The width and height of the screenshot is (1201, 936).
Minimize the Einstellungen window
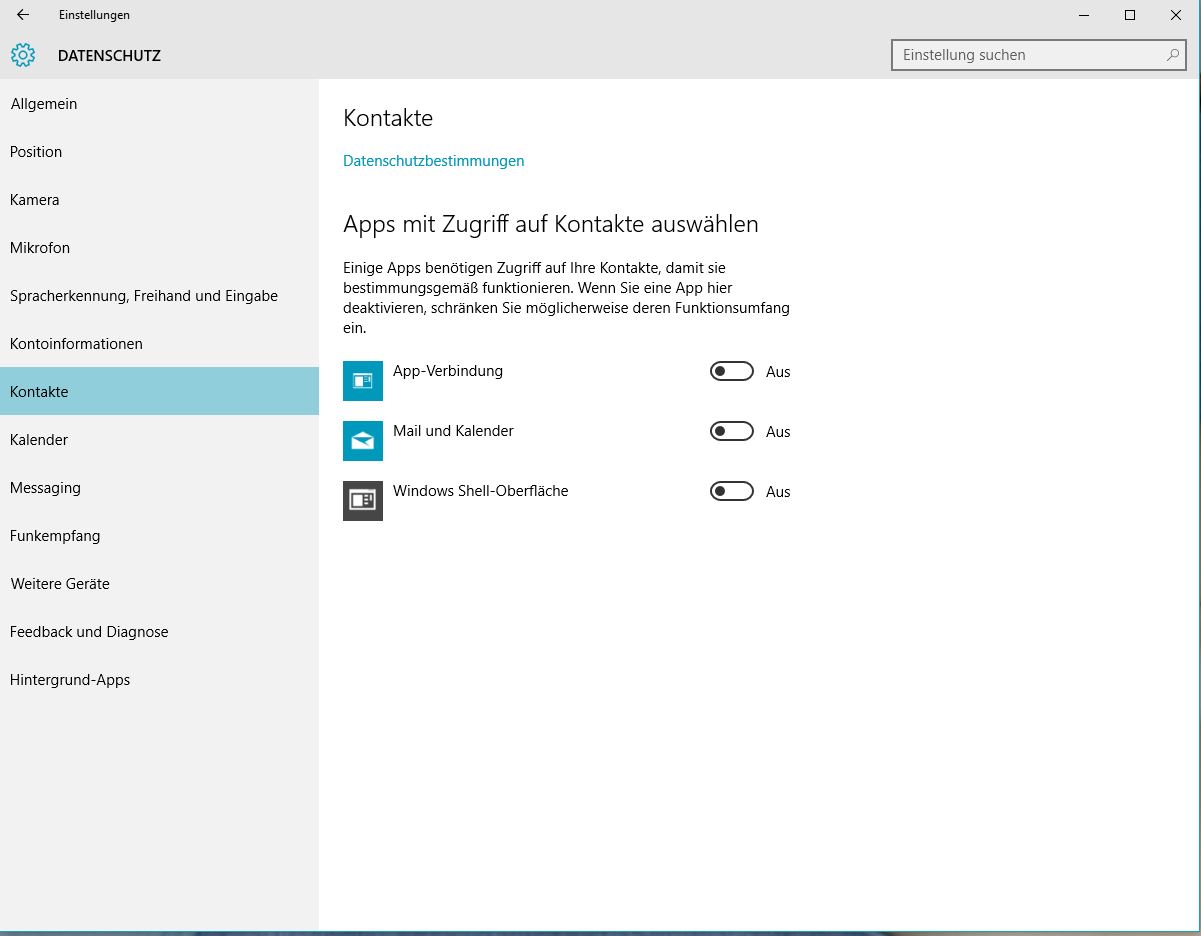(x=1084, y=15)
